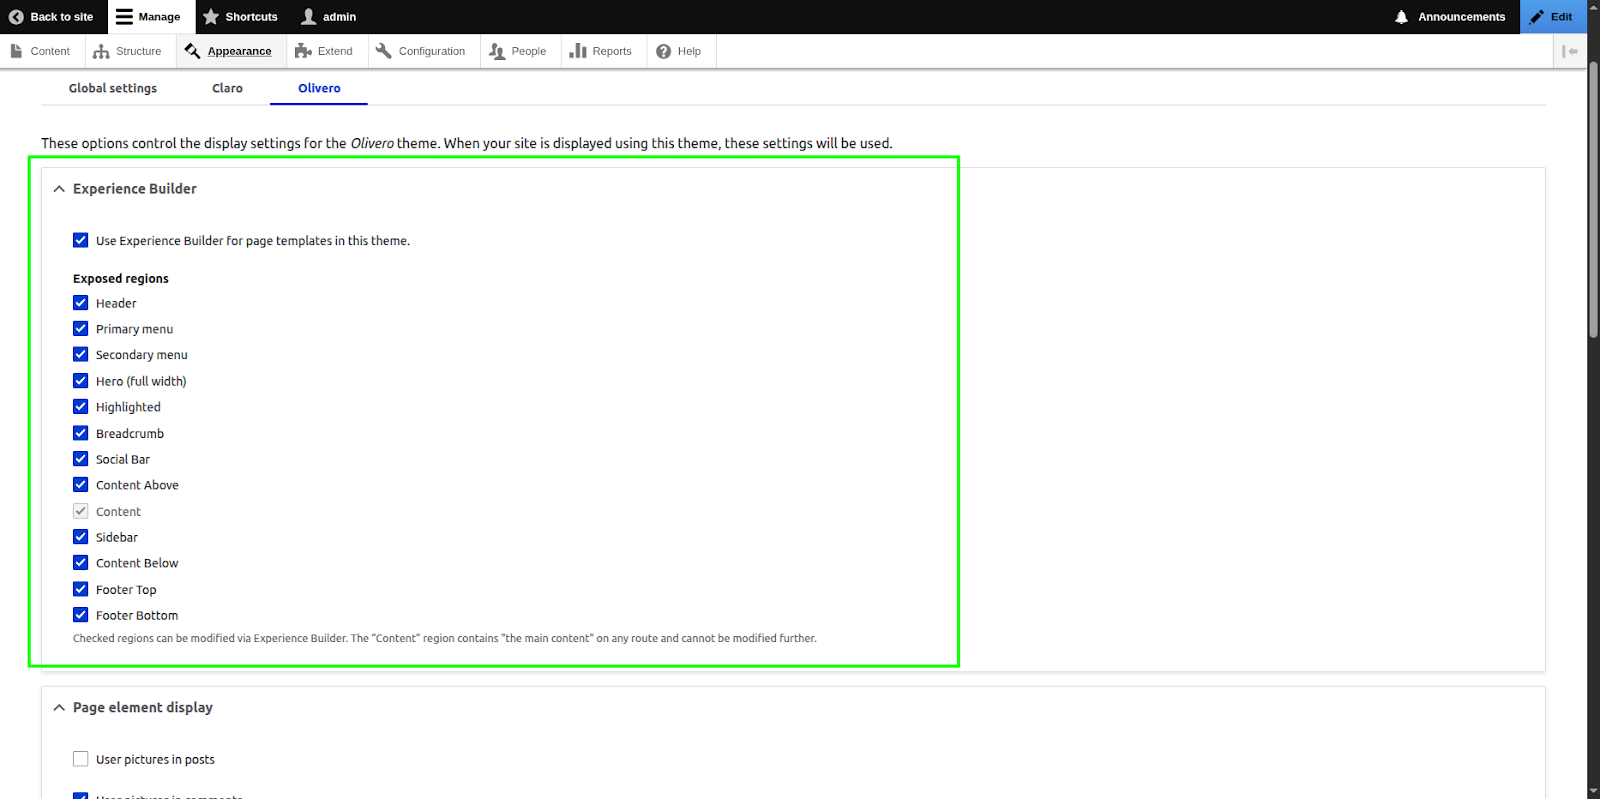Click the Appearance paintbrush icon
Screen dimensions: 1600x799
click(193, 51)
